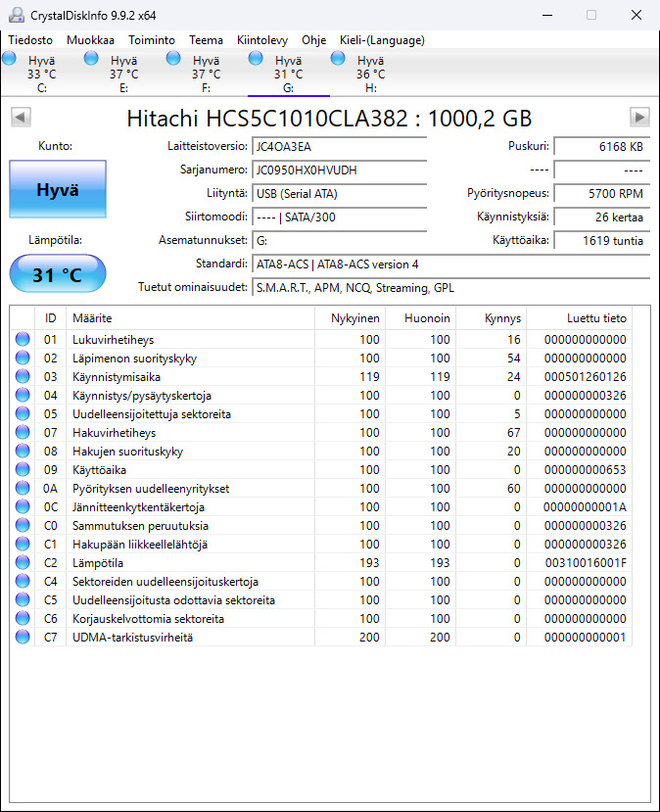Click the ID column header
Viewport: 660px width, 812px height.
click(50, 318)
